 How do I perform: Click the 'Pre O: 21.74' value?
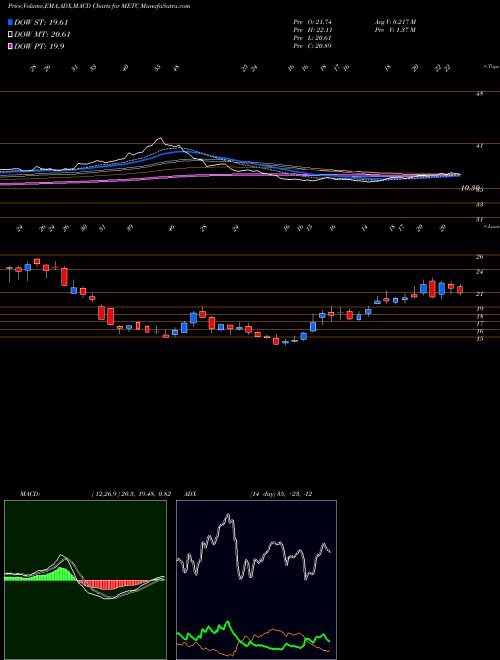coord(312,22)
